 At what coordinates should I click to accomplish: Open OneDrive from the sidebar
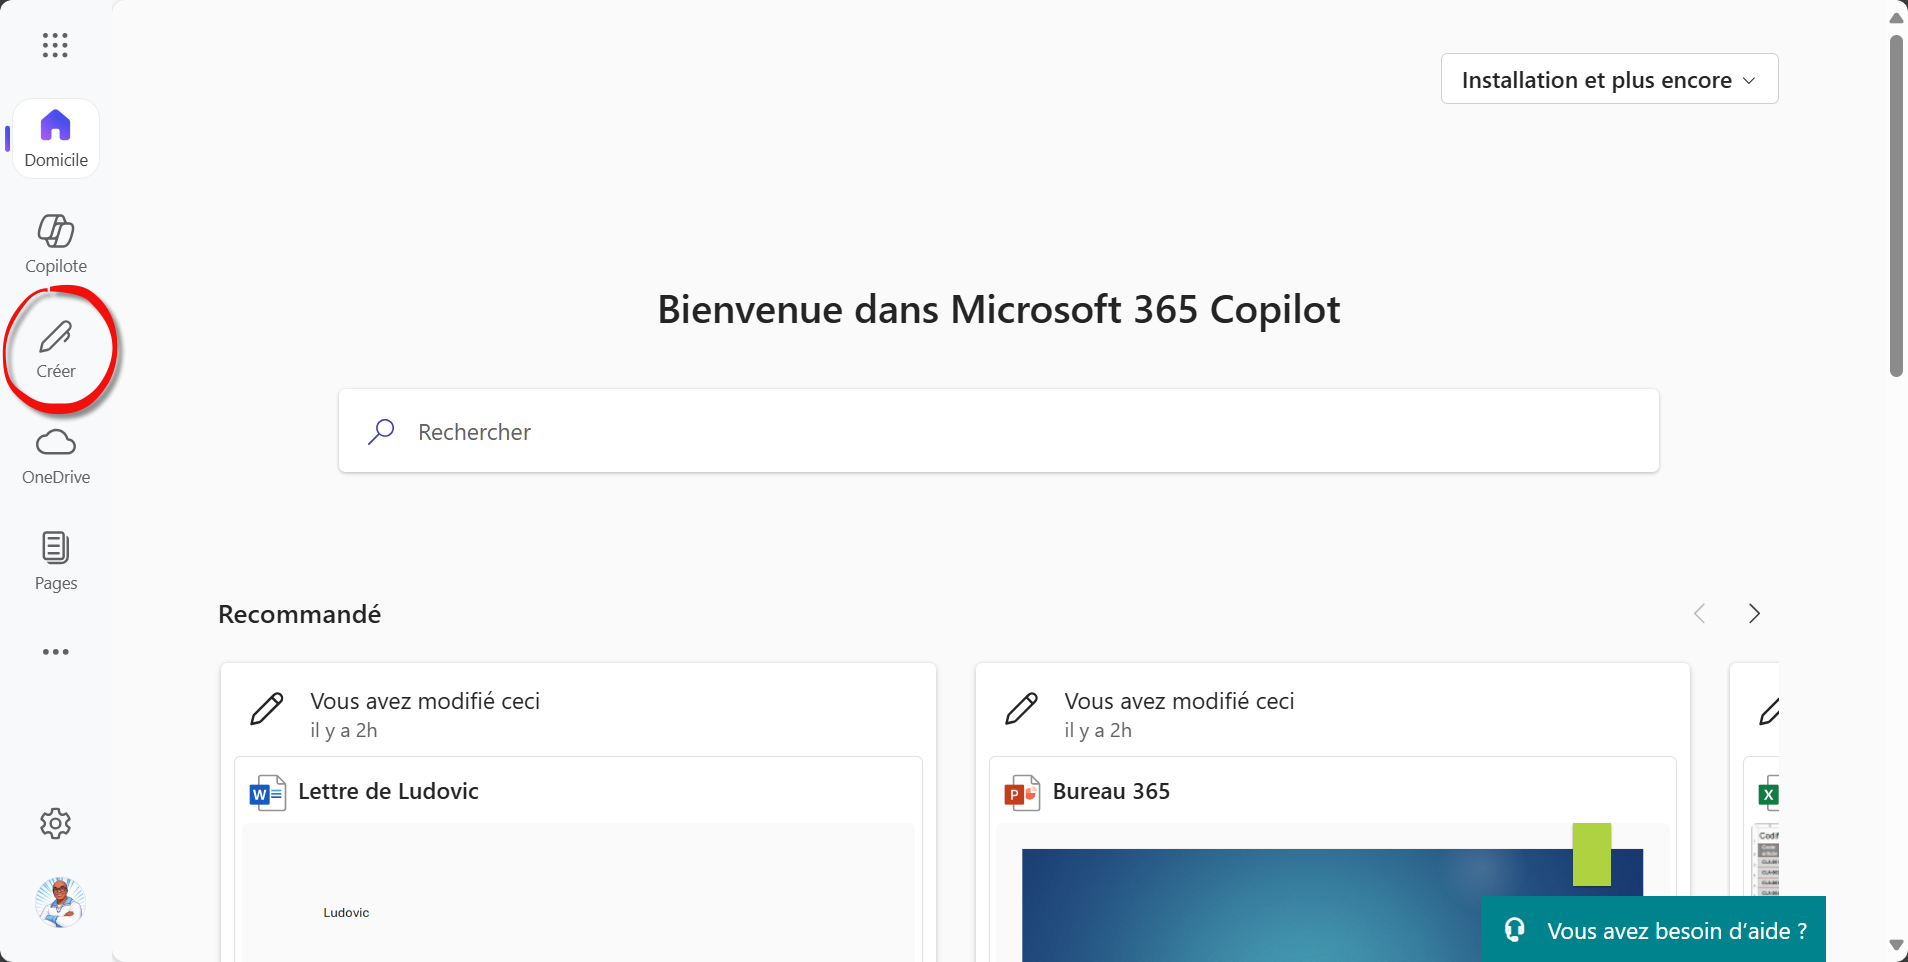pos(56,456)
